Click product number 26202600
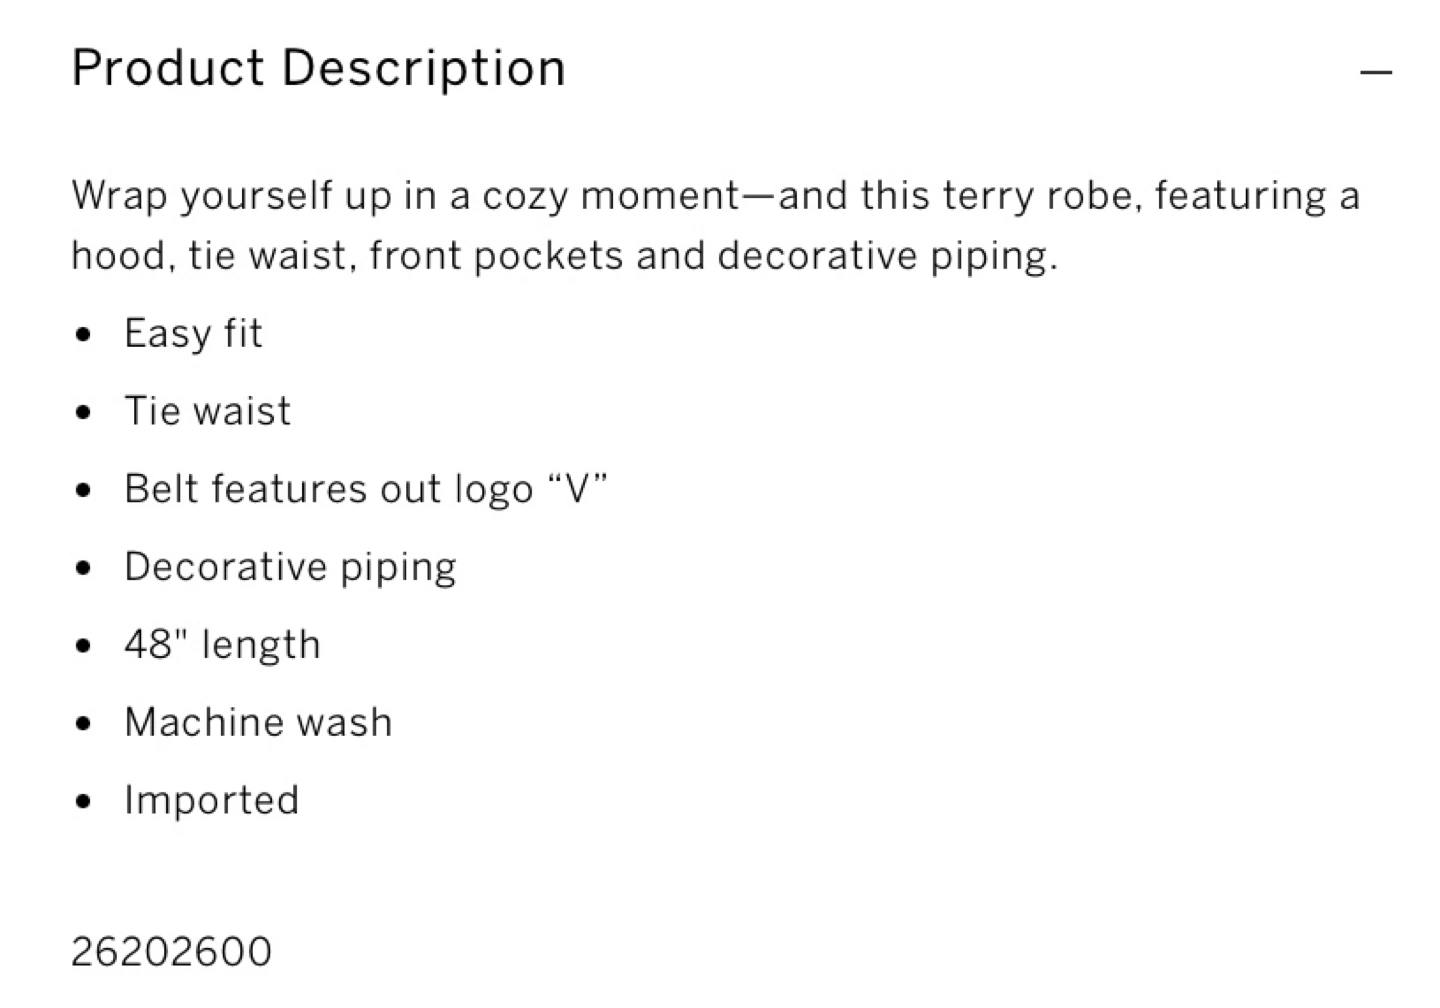Screen dimensions: 1440x1008 click(171, 952)
